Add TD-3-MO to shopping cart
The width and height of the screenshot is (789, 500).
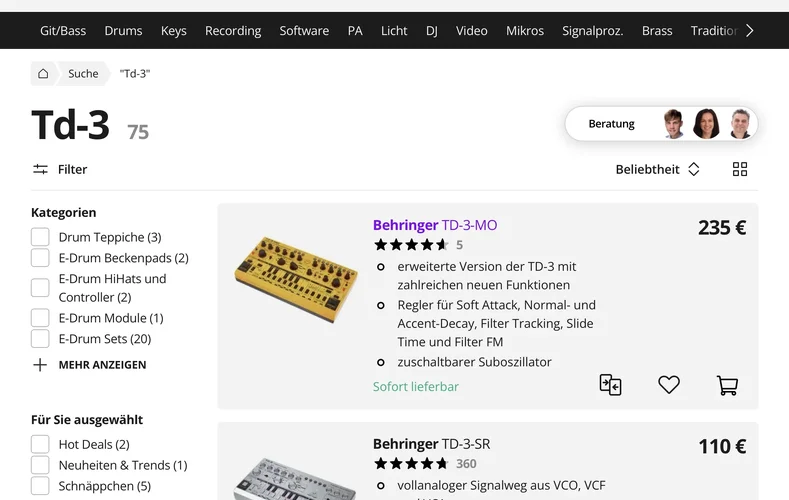click(x=727, y=385)
